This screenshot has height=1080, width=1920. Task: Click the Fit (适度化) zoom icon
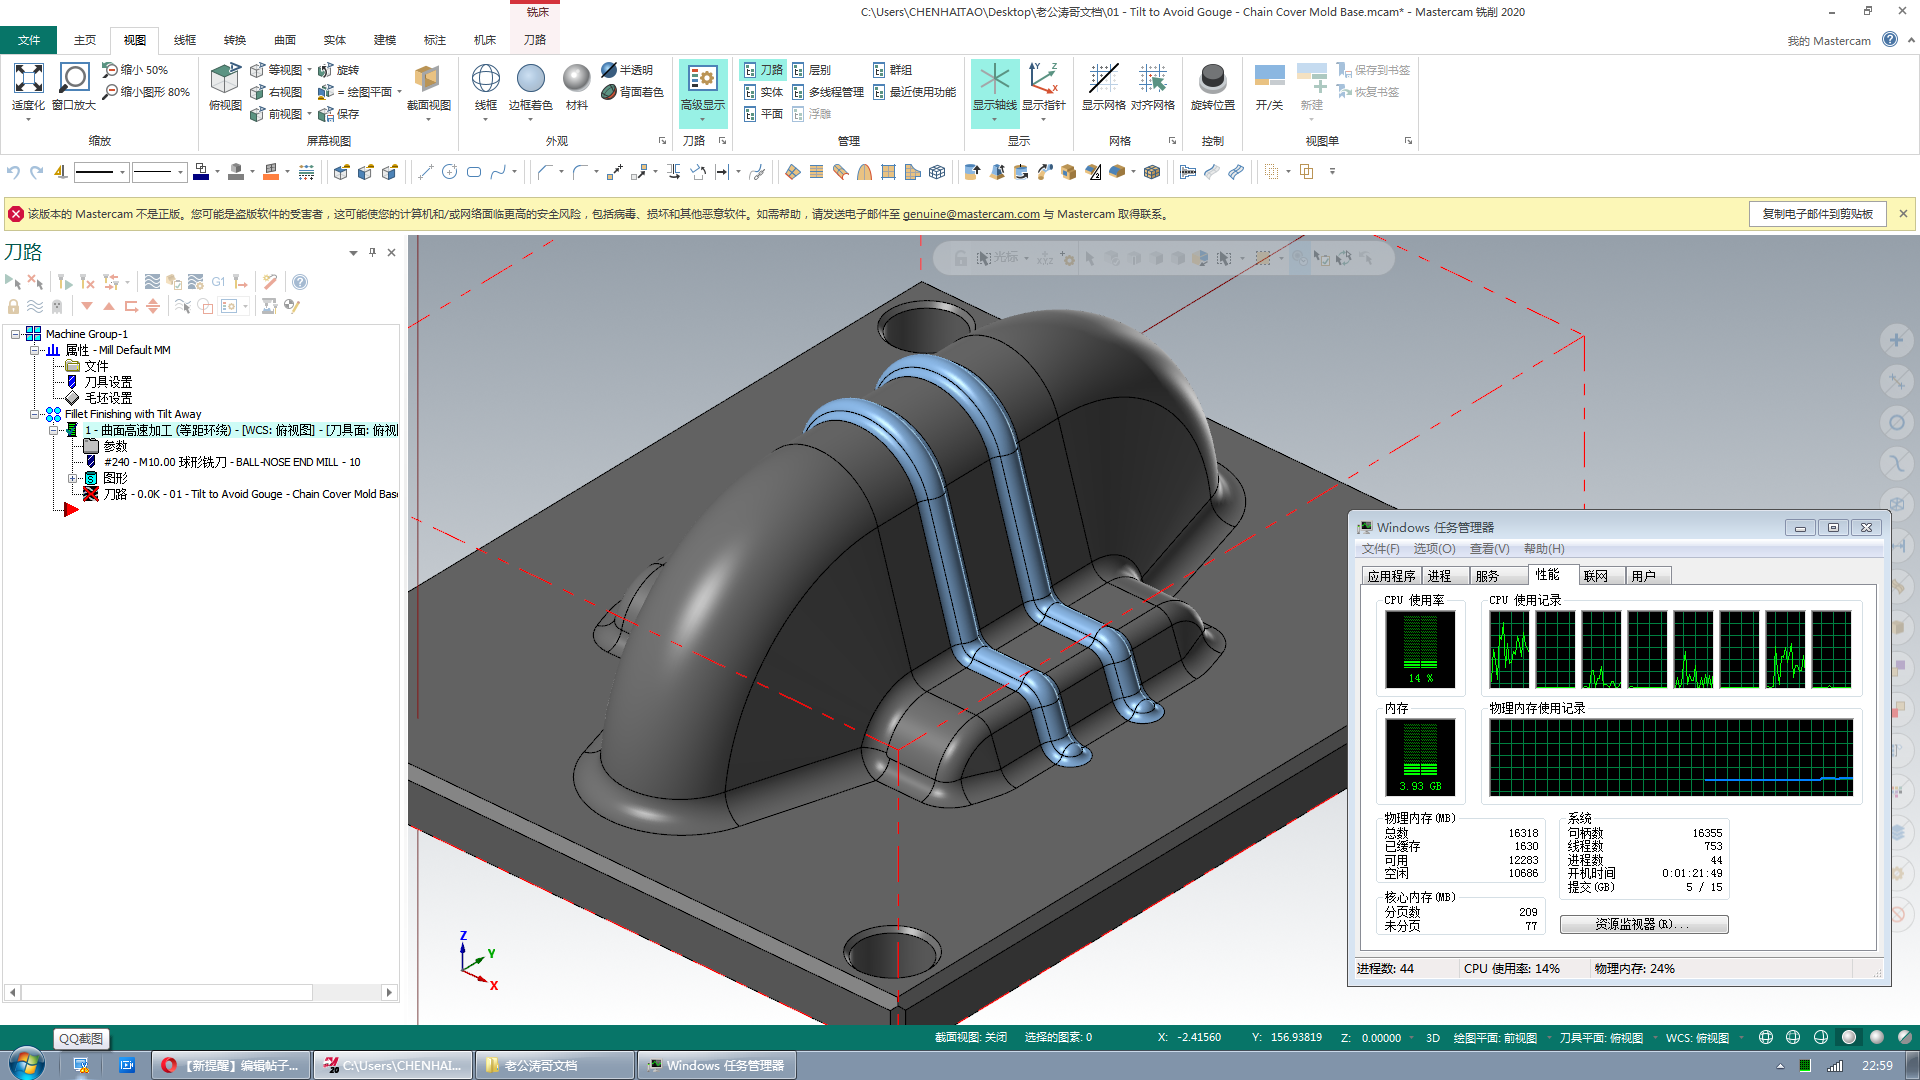[x=28, y=80]
